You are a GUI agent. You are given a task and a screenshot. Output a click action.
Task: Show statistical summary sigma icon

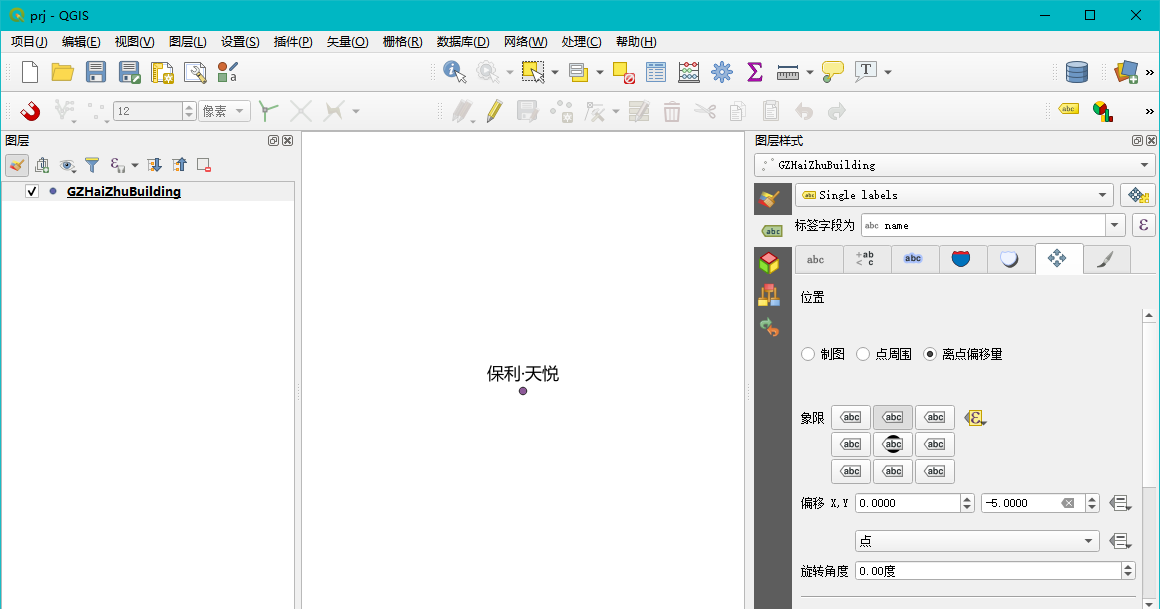[x=755, y=72]
